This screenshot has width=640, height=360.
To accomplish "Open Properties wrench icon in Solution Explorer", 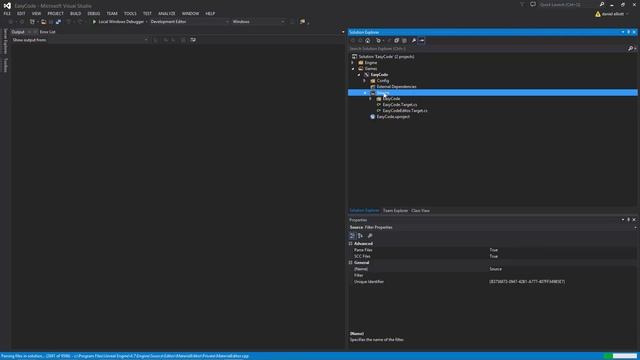I will [x=413, y=40].
